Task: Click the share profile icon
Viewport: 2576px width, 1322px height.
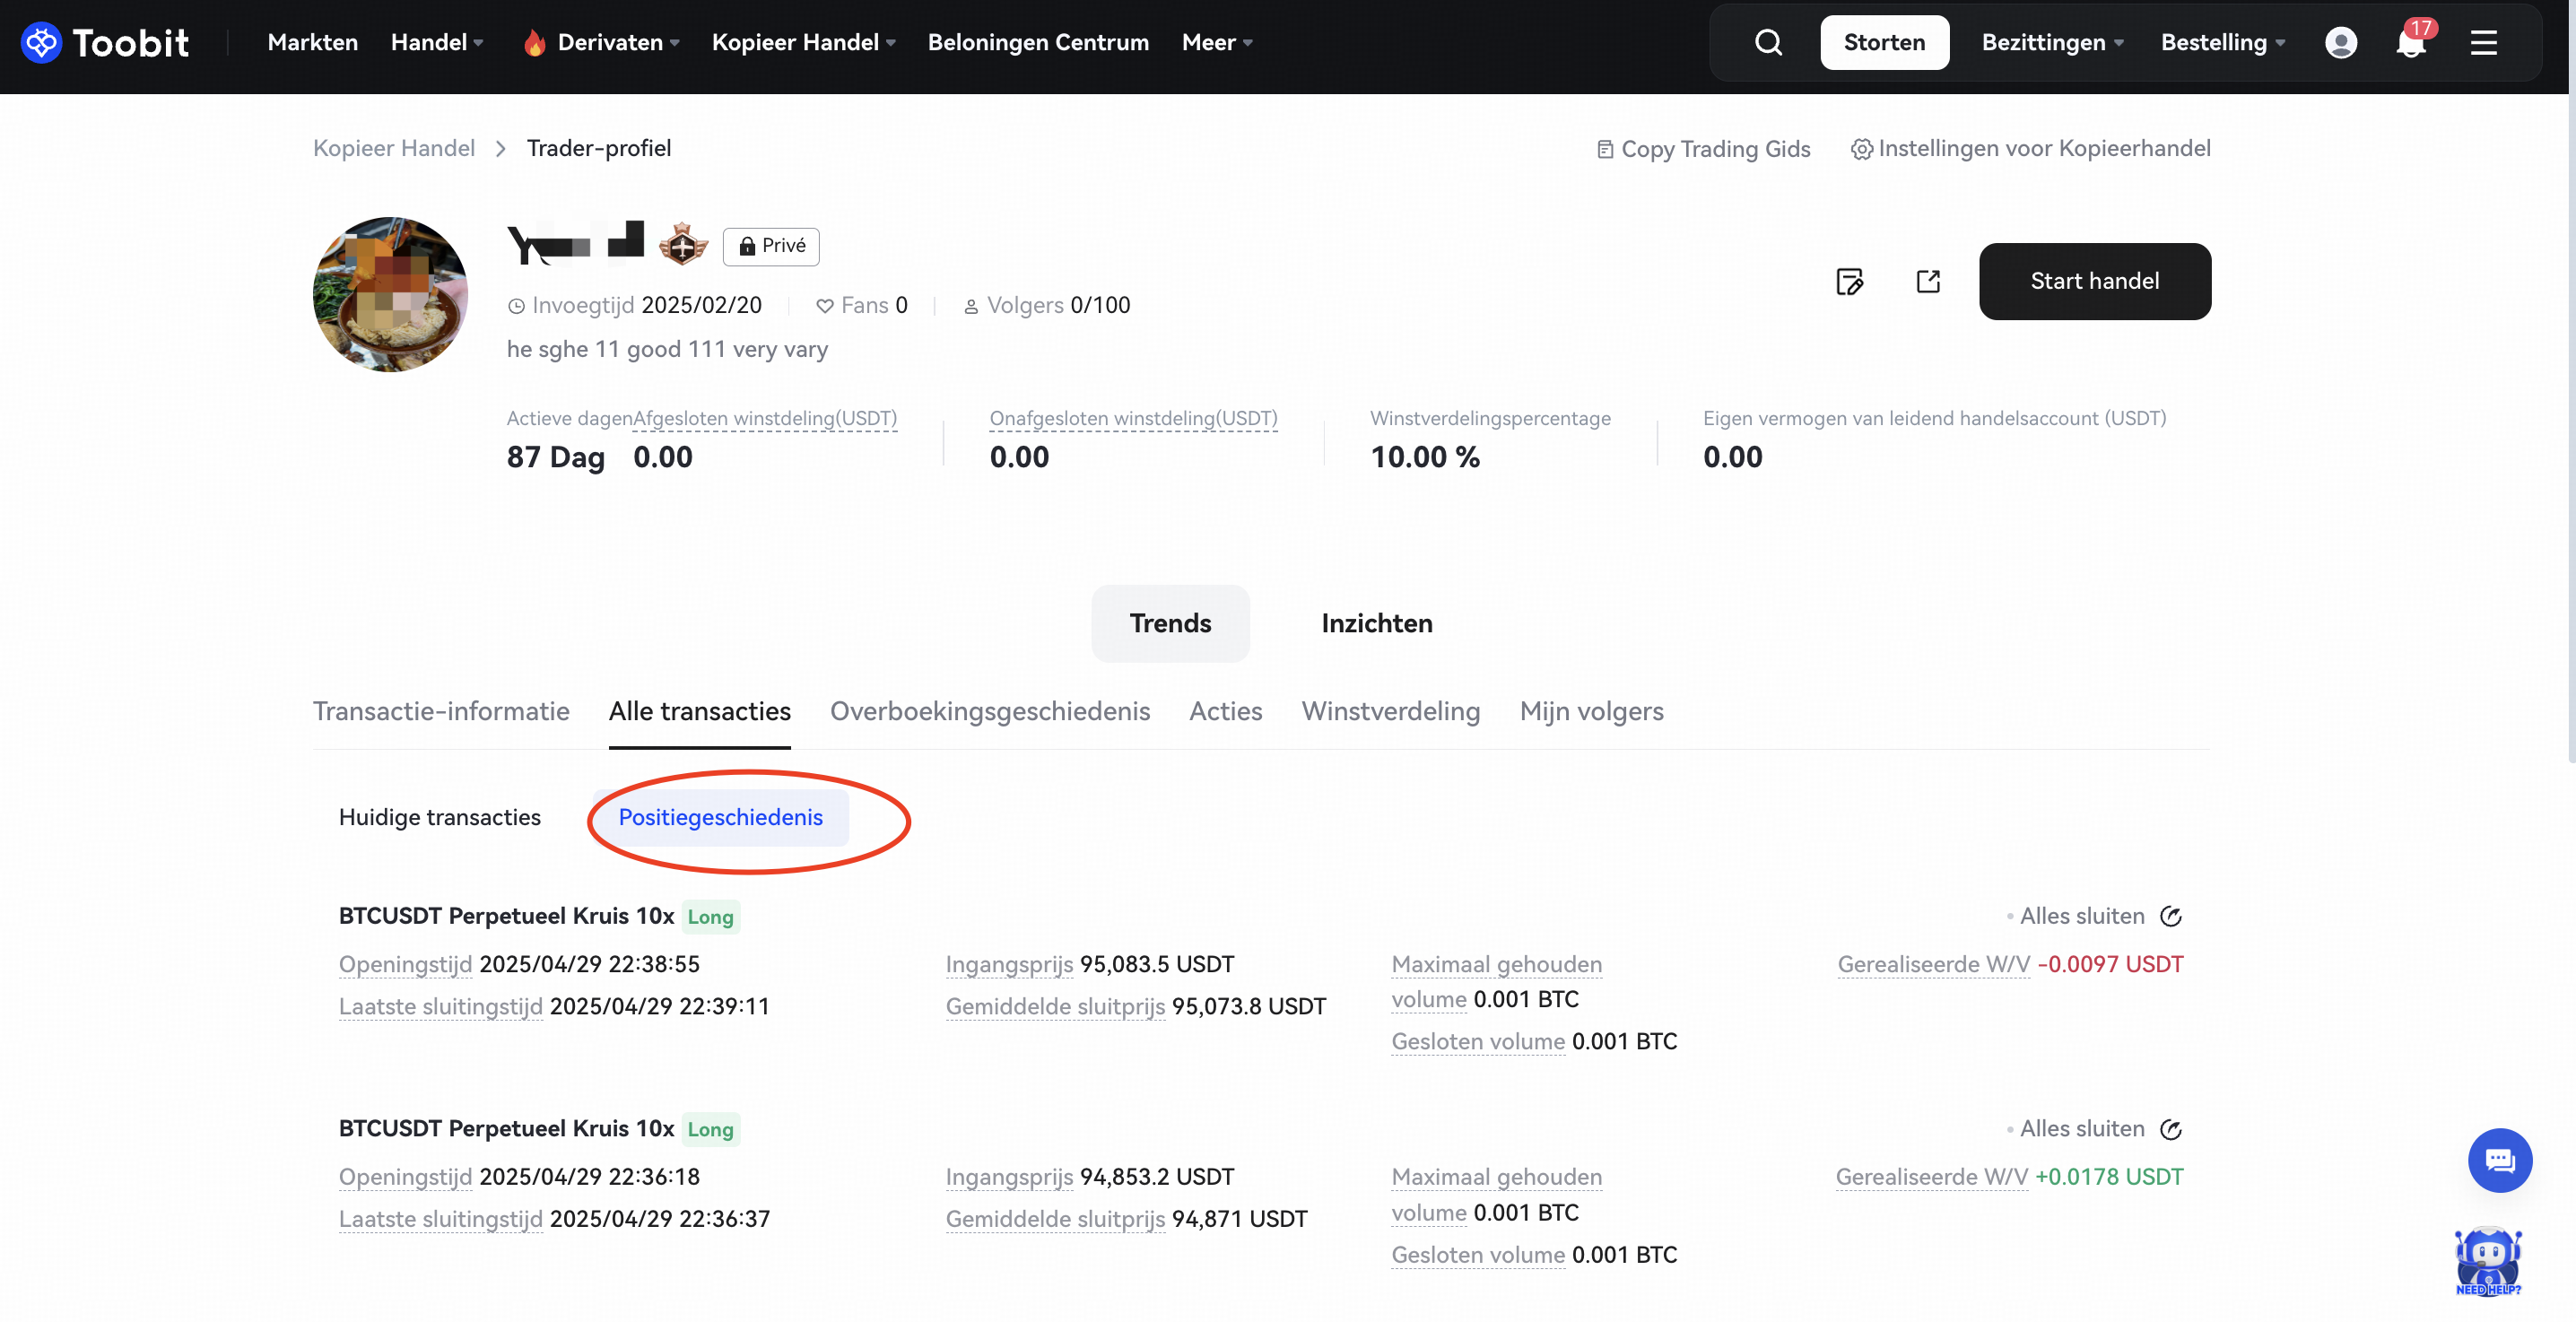Action: (x=1928, y=281)
